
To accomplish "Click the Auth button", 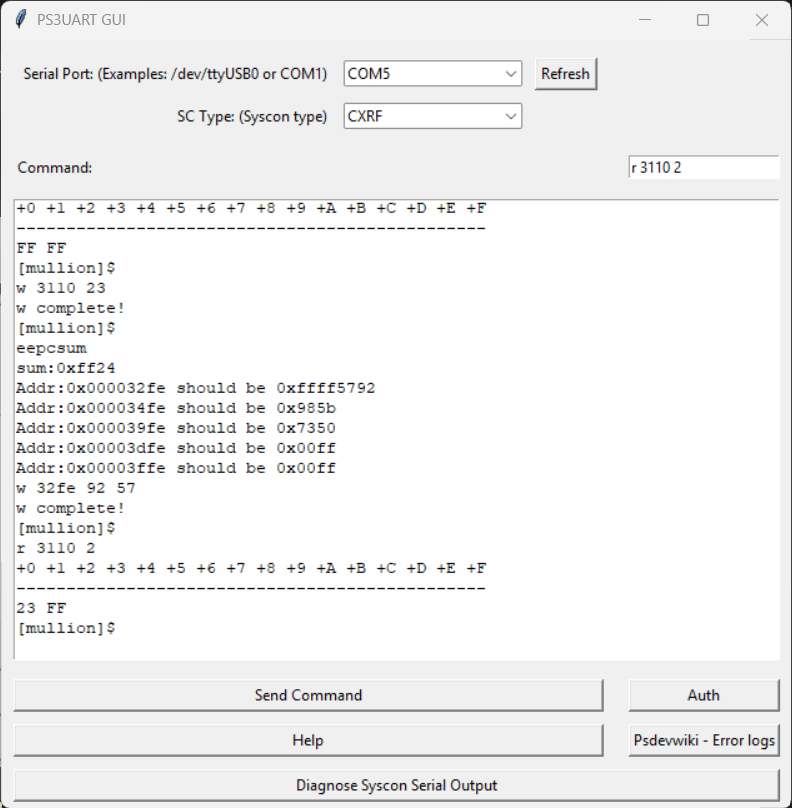I will [x=703, y=695].
